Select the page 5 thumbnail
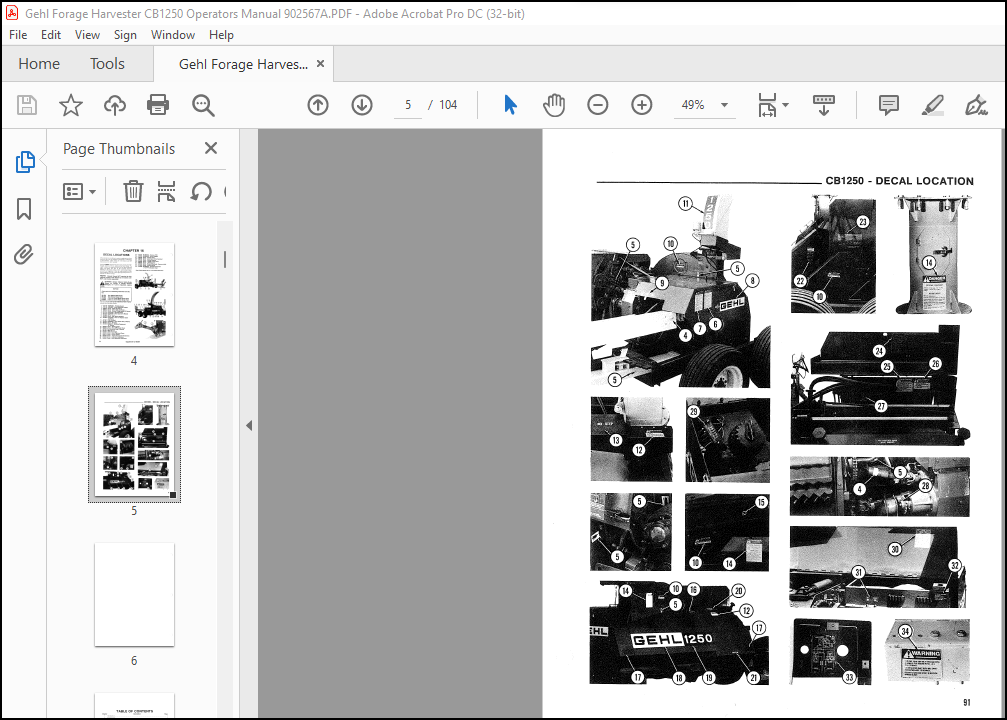 point(134,444)
